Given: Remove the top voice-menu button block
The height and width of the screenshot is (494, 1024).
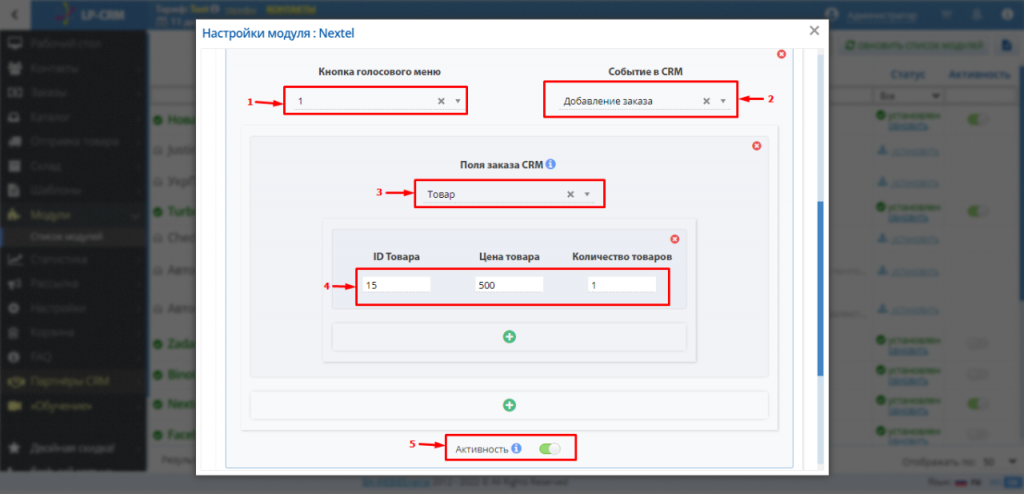Looking at the screenshot, I should pos(781,54).
